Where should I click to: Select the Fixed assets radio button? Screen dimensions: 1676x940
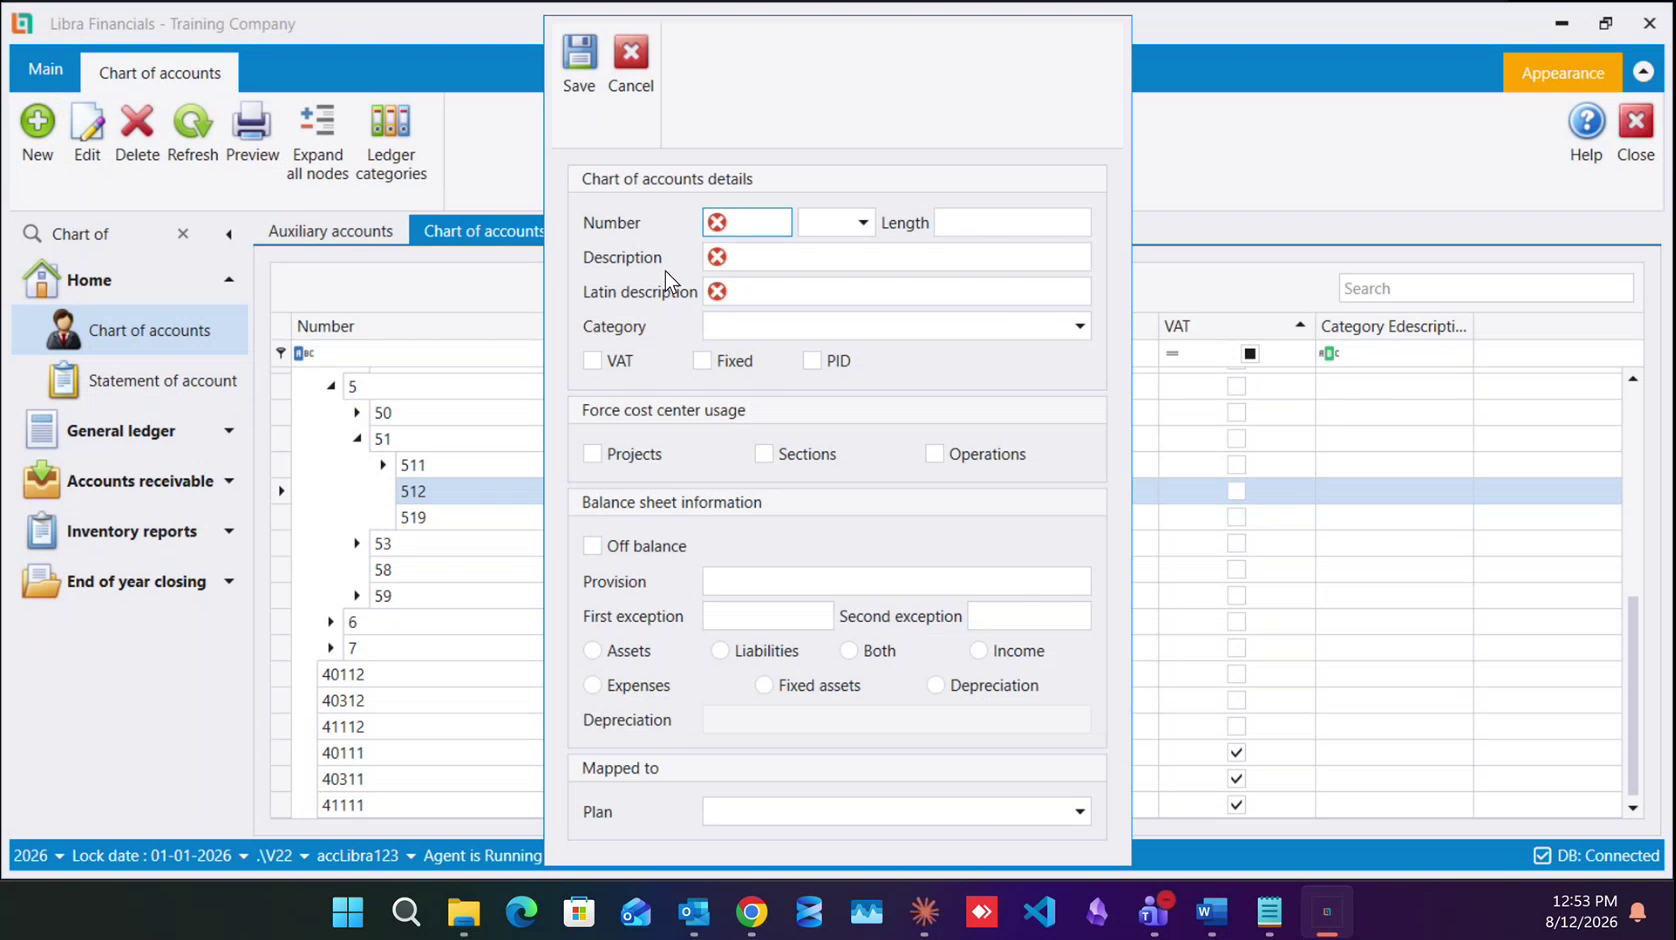(x=764, y=685)
